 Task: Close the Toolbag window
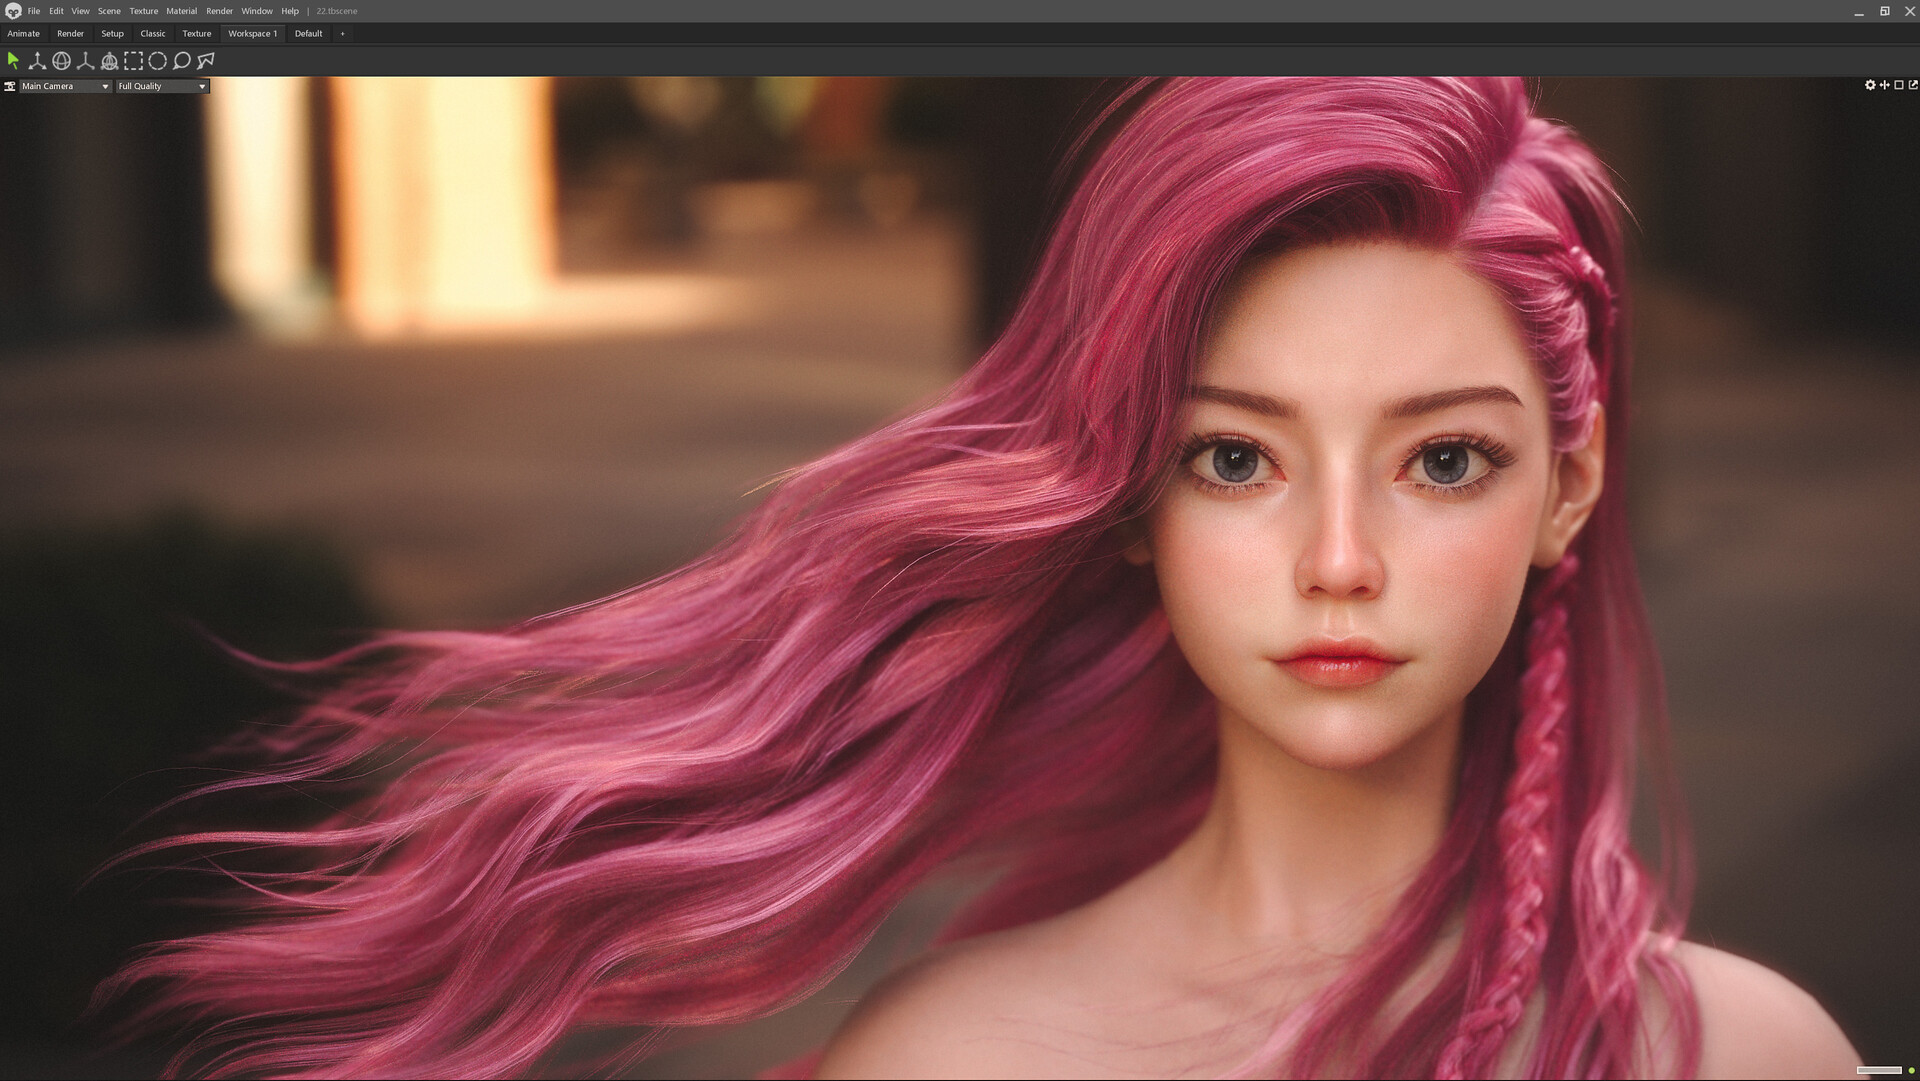pos(1909,11)
